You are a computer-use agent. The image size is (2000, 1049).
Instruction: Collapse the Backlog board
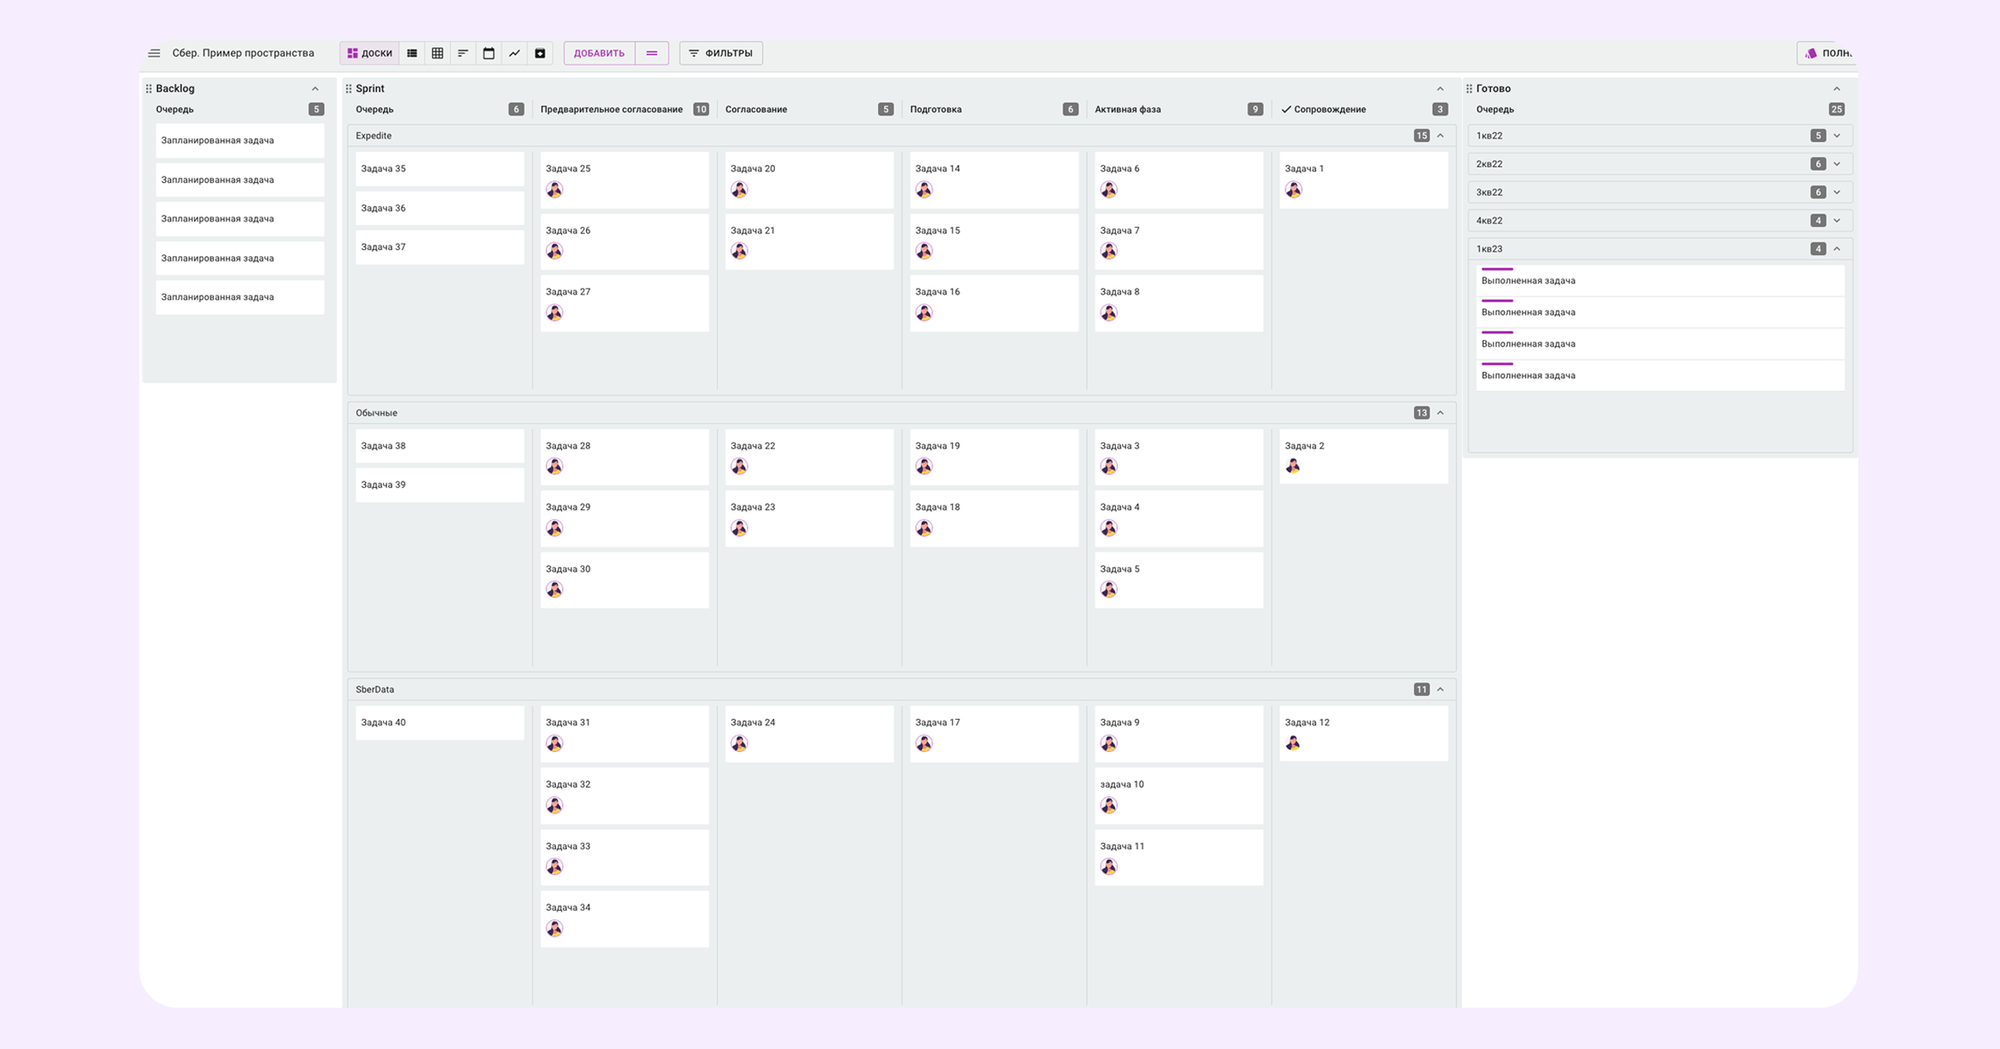coord(316,89)
